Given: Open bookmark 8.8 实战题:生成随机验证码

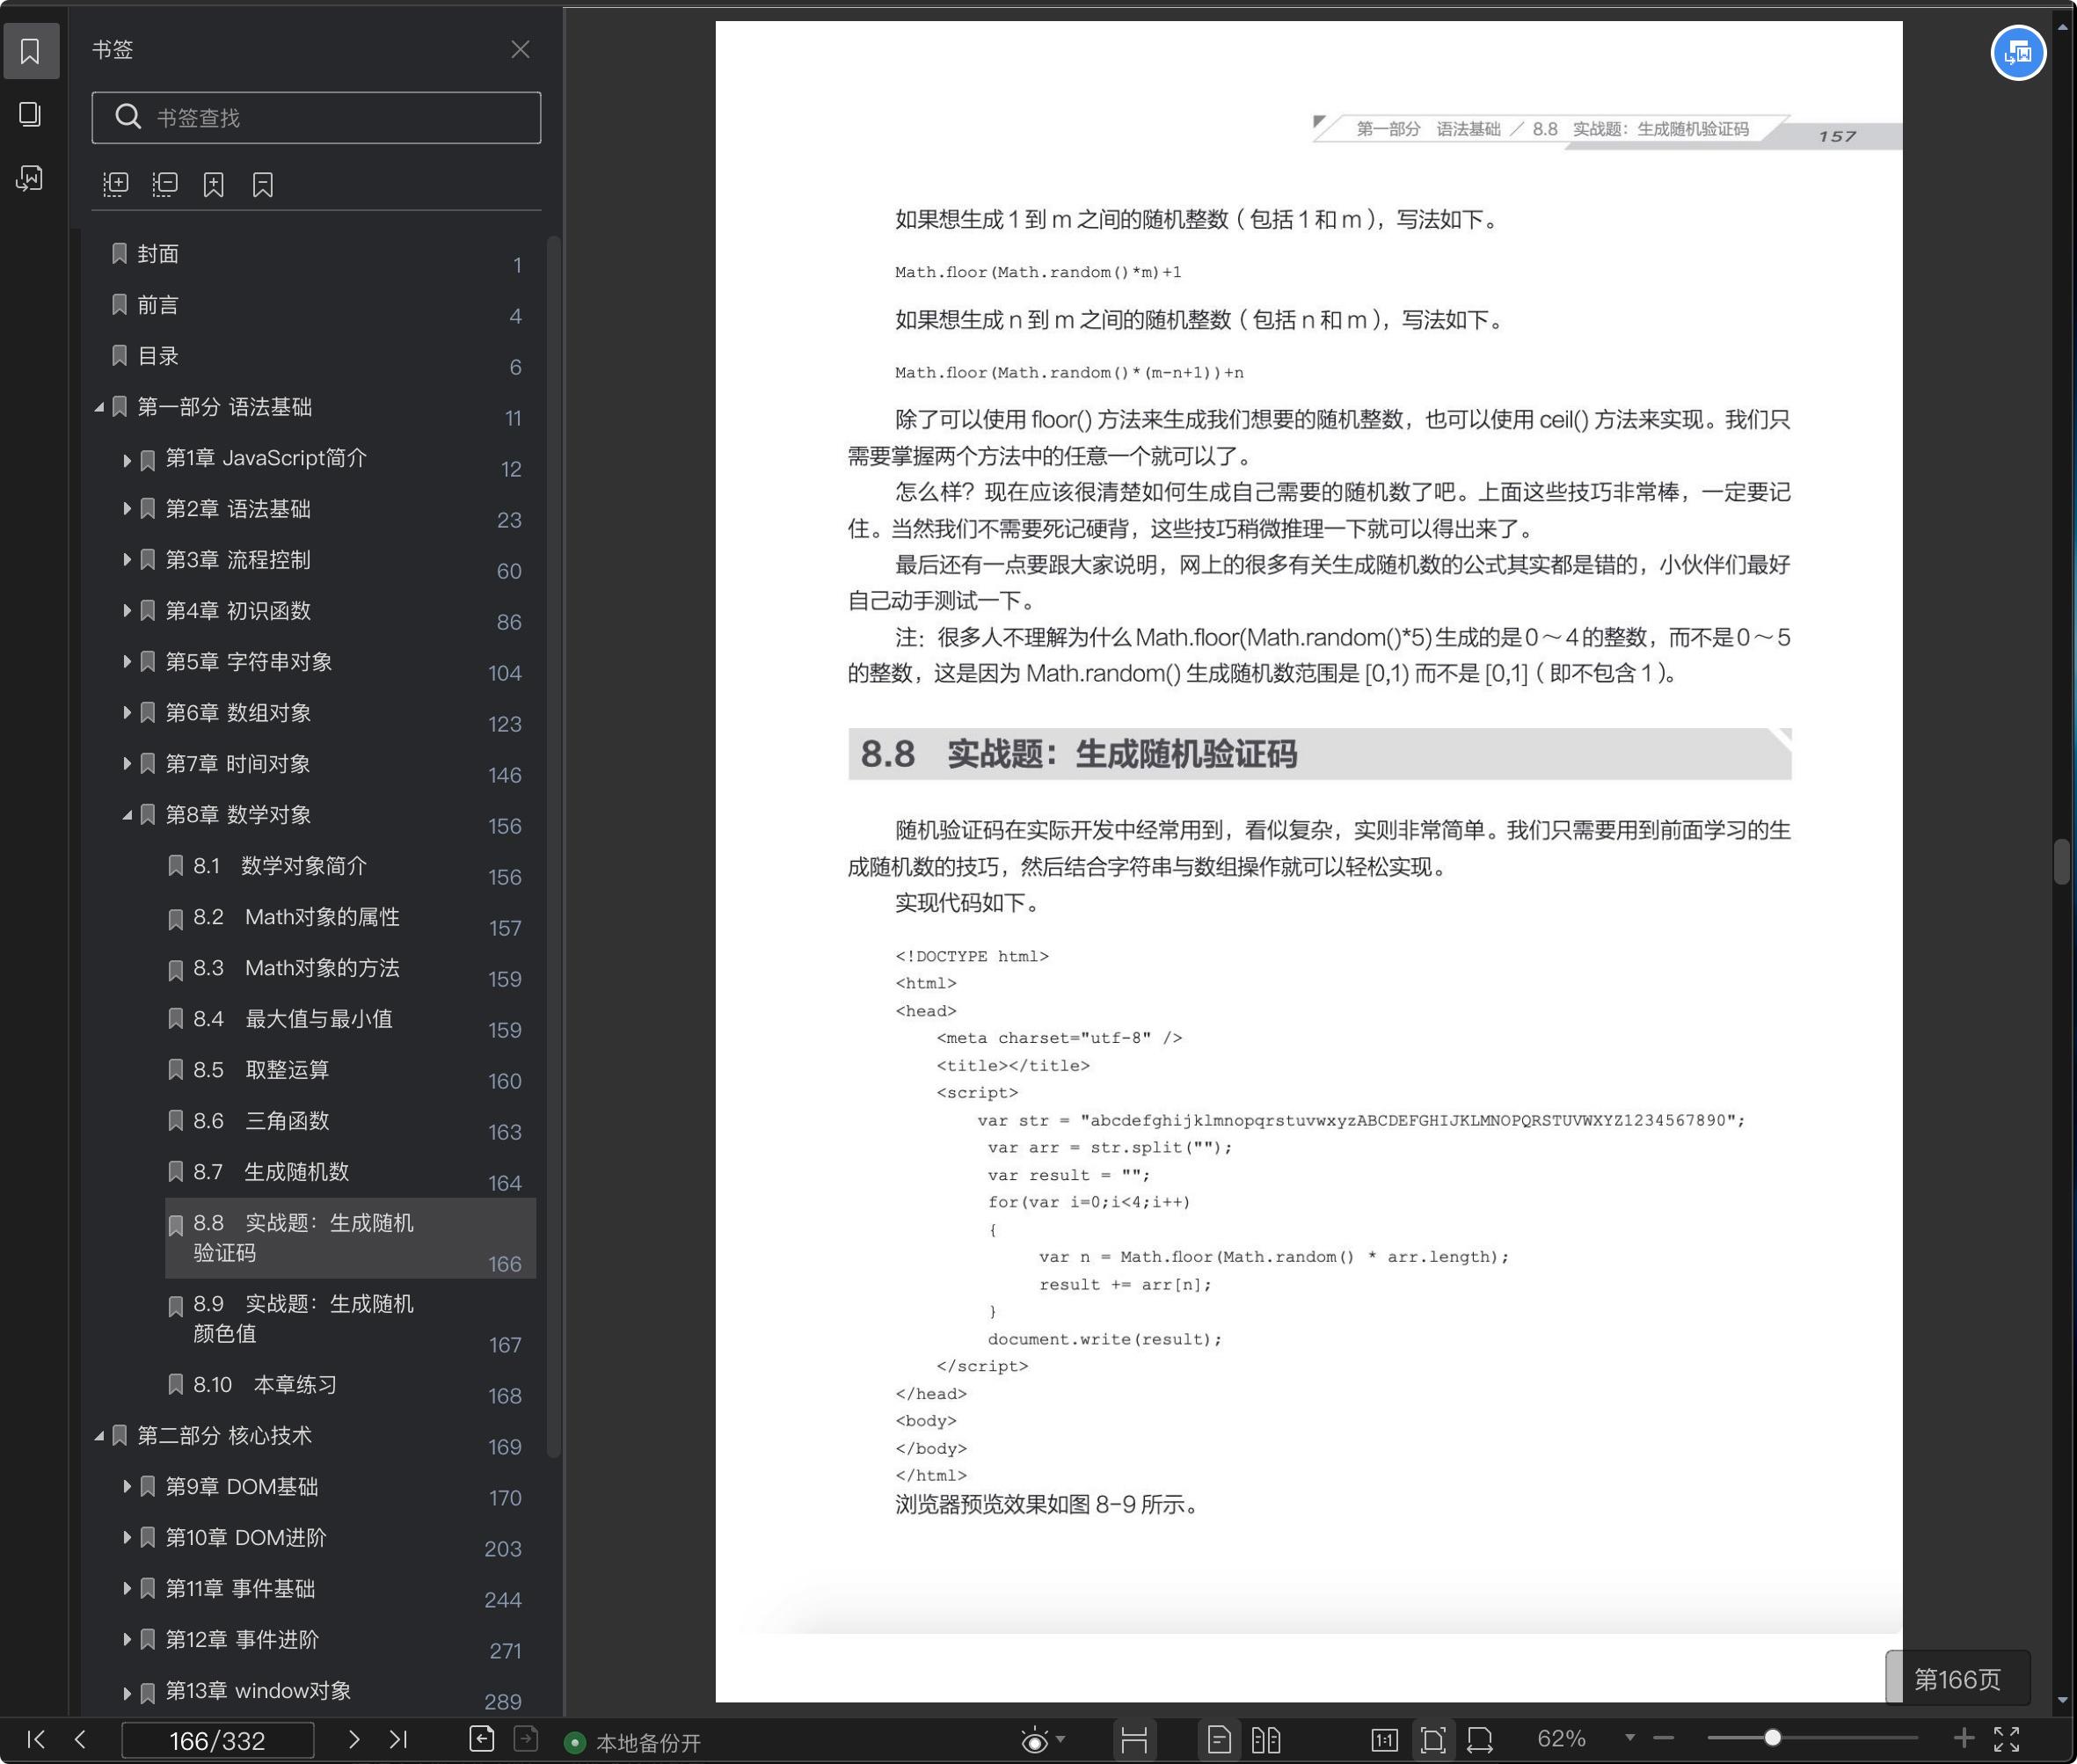Looking at the screenshot, I should pyautogui.click(x=350, y=1238).
